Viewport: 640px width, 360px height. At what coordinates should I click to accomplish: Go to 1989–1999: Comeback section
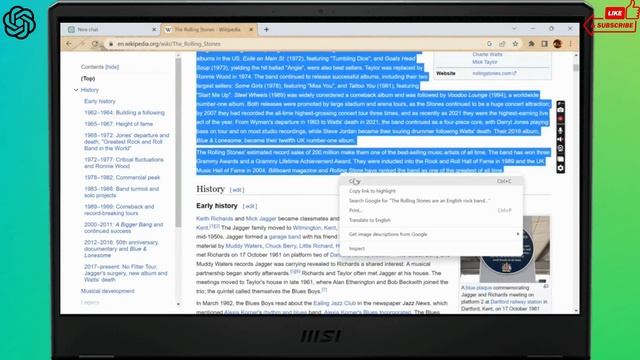tap(119, 210)
